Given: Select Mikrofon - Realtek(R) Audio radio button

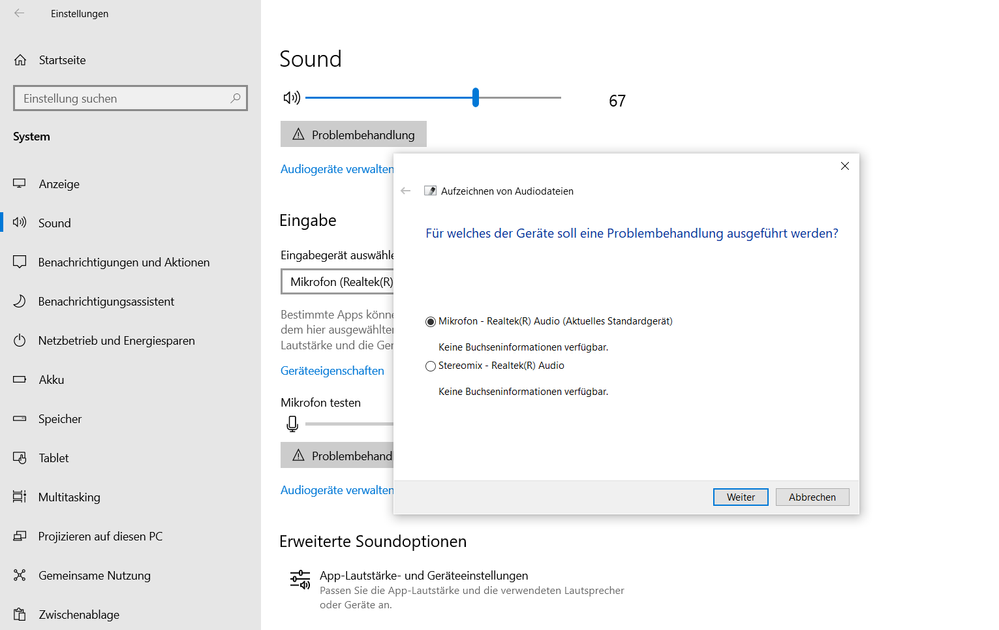Looking at the screenshot, I should coord(431,322).
